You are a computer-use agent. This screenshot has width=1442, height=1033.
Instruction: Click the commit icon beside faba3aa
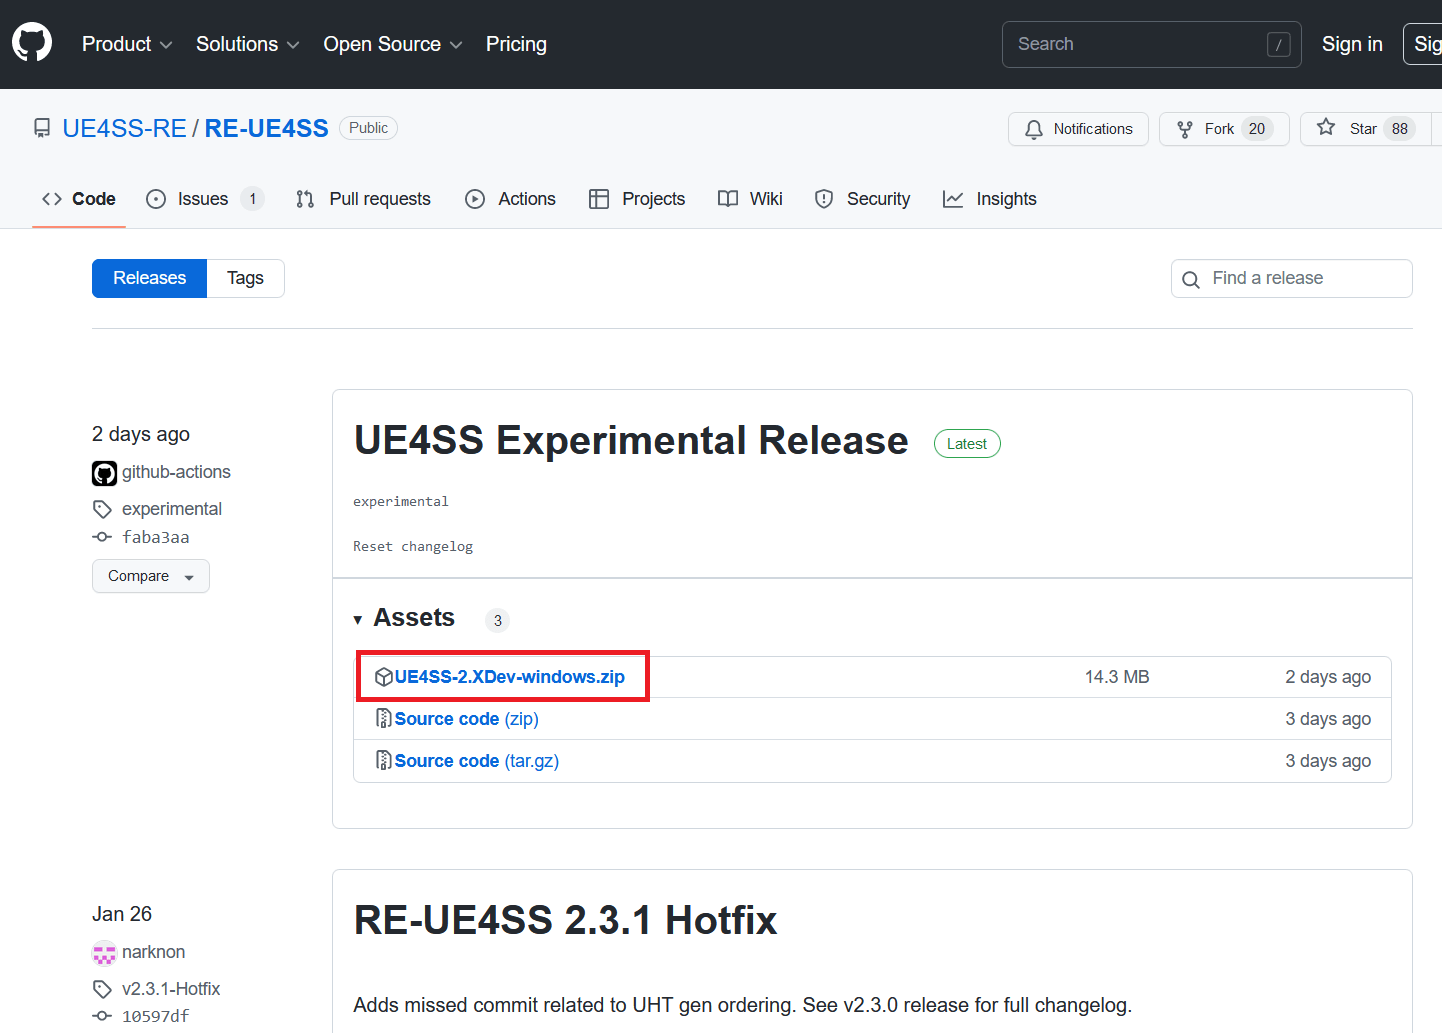tap(102, 537)
